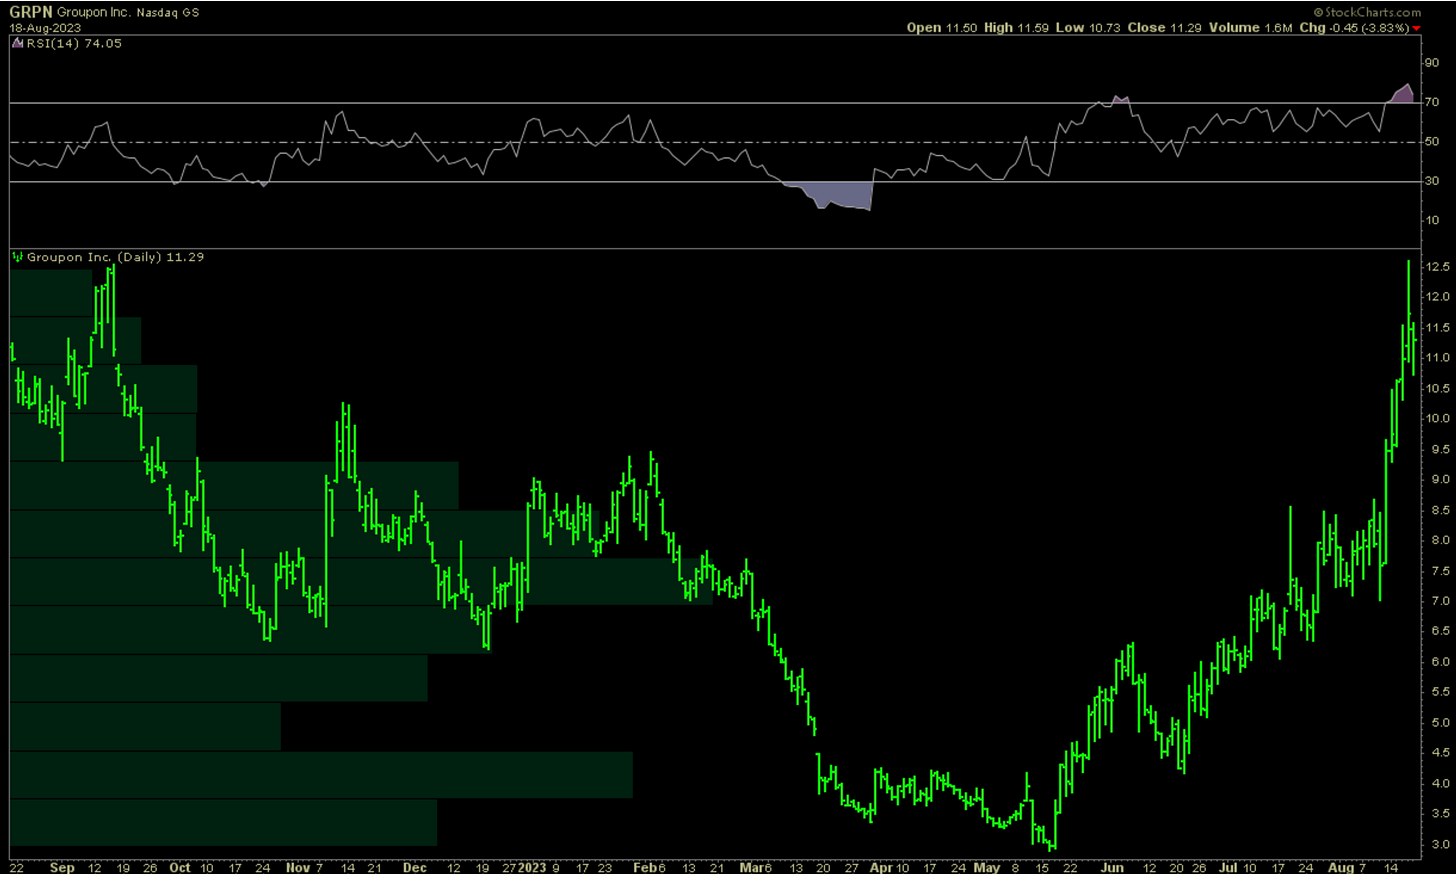This screenshot has height=874, width=1456.
Task: Click the 12.5 price axis label
Action: [1438, 267]
